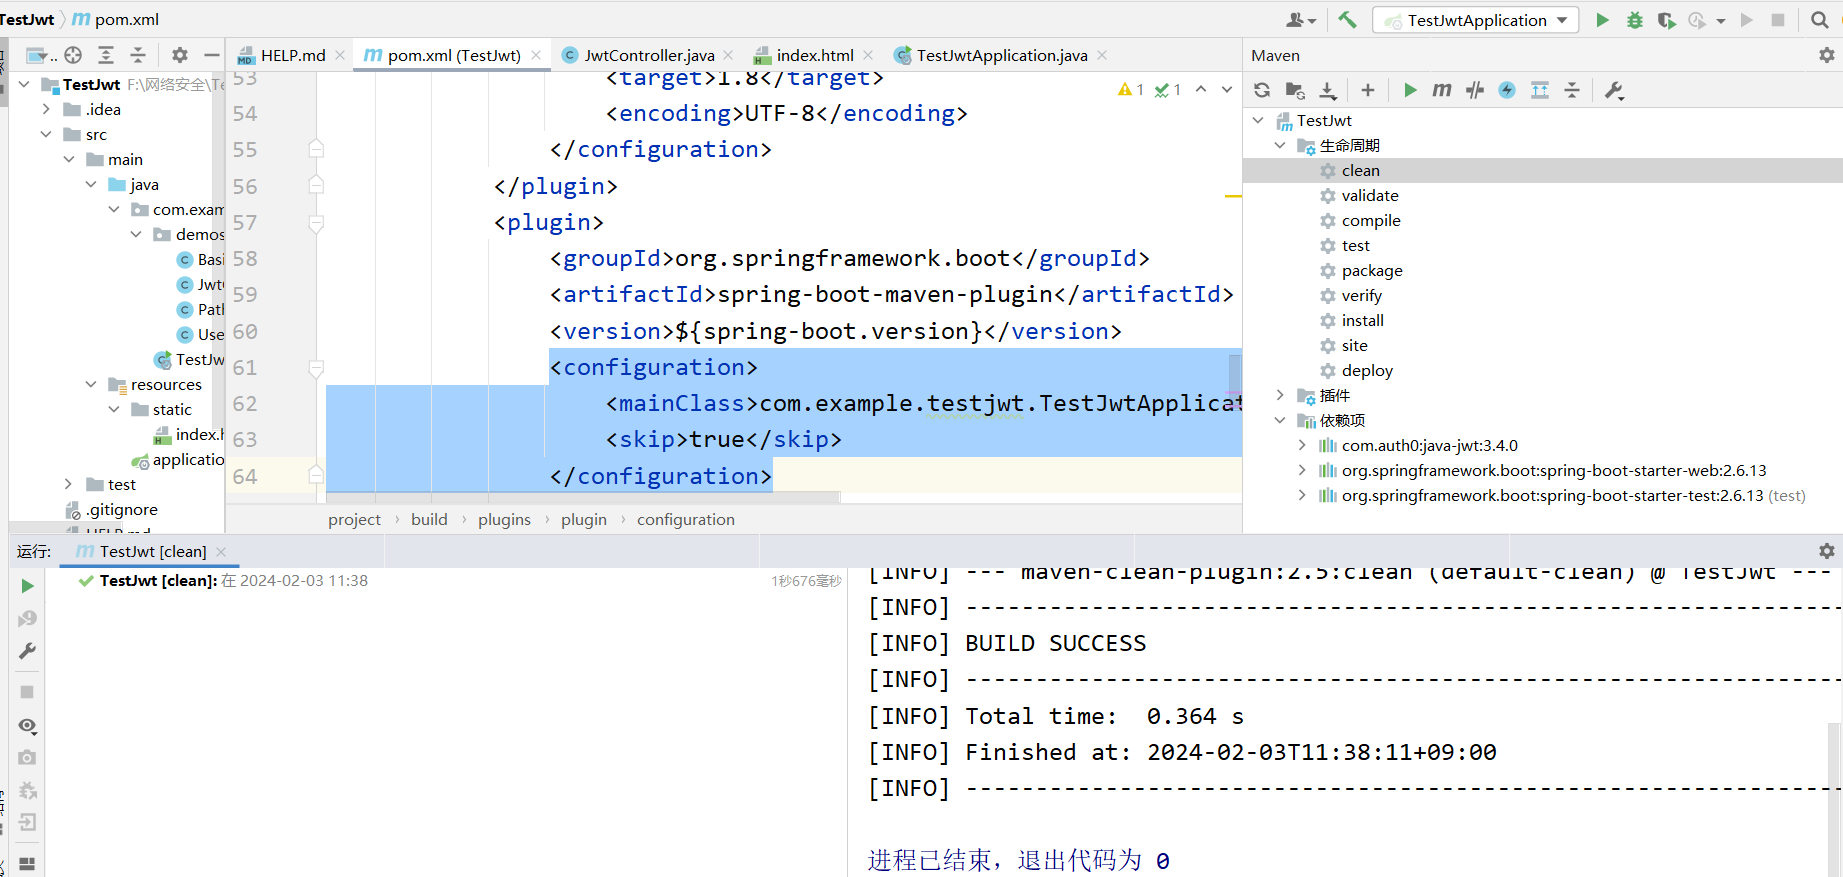Select opened file in Project tree
Screen dimensions: 1843x877
[x=73, y=55]
